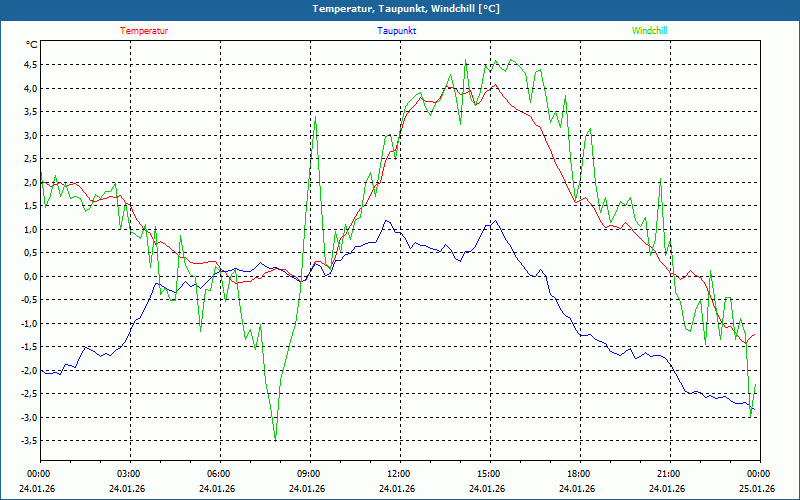Click the '-3,5' y-axis value label

point(28,441)
